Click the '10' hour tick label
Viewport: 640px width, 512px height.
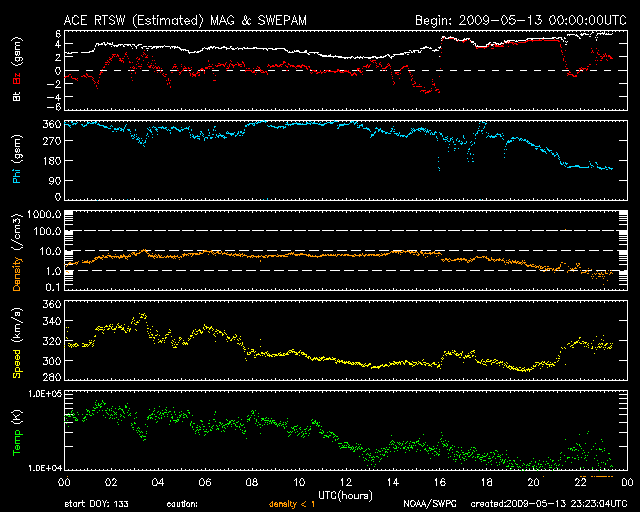299,482
